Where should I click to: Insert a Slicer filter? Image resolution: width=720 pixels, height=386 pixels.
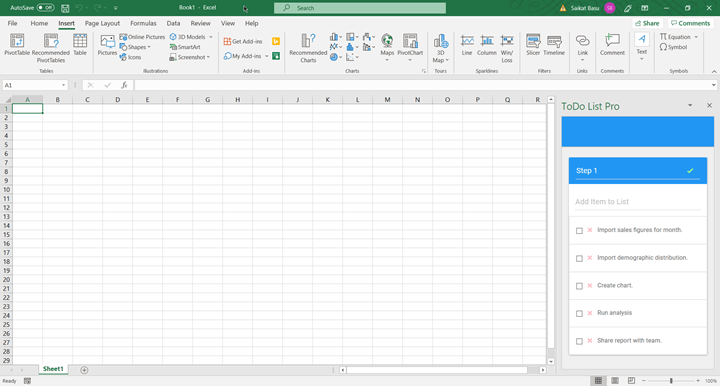pos(533,45)
